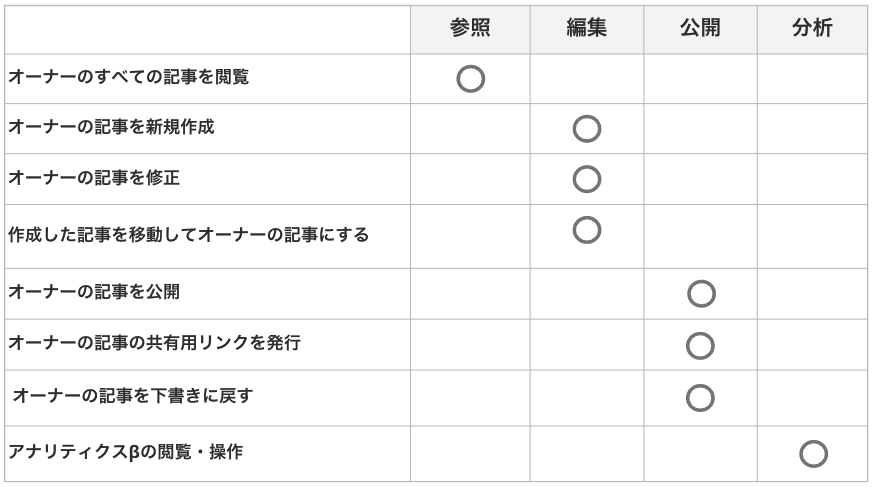Select the 公開 column header
The height and width of the screenshot is (487, 873).
pos(700,28)
